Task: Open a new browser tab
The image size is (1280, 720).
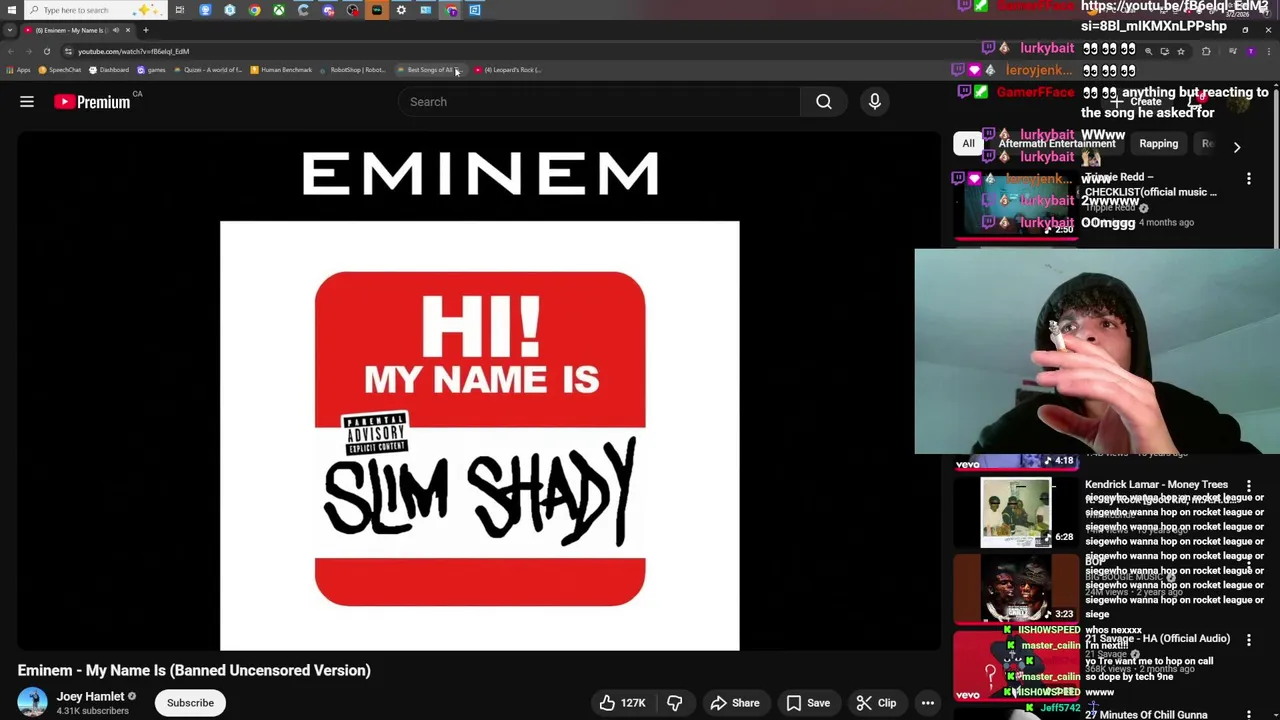Action: pyautogui.click(x=145, y=30)
